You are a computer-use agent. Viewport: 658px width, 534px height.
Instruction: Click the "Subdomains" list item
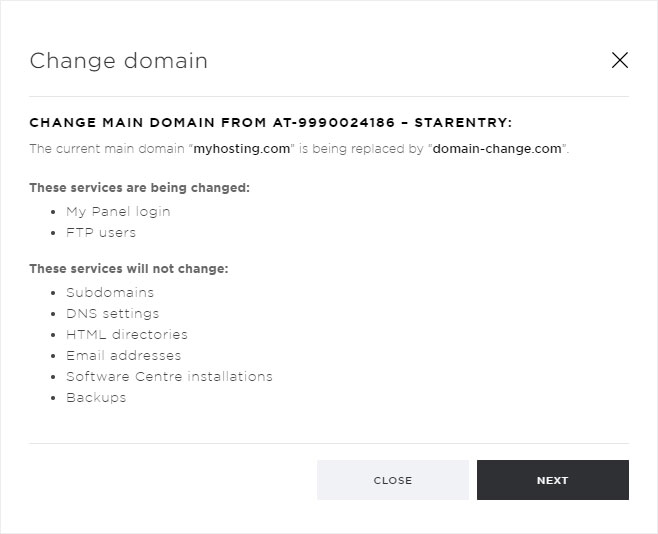[x=110, y=292]
